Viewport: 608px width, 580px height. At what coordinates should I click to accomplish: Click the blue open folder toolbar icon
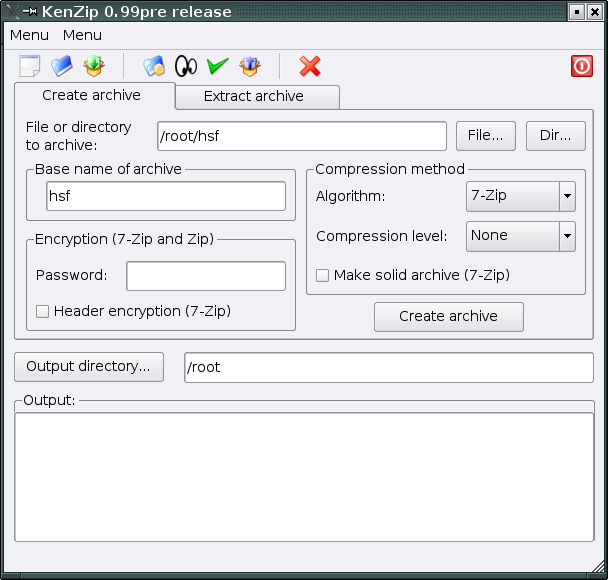coord(62,66)
